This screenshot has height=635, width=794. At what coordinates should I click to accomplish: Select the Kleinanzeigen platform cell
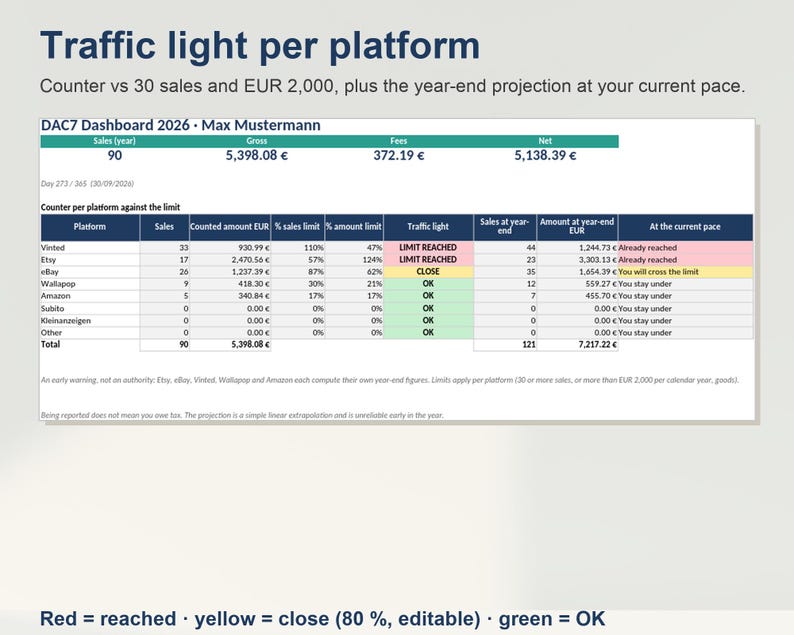point(90,321)
